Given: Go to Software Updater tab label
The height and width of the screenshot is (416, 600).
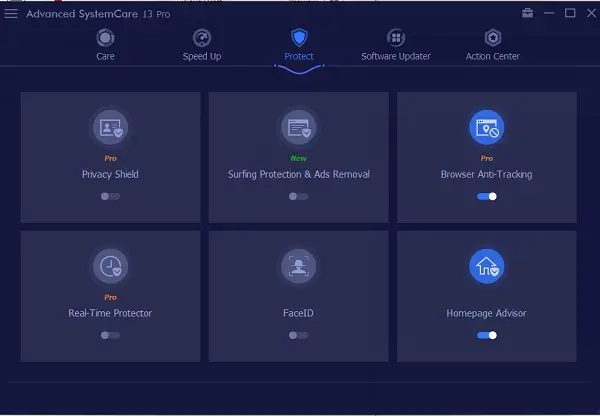Looking at the screenshot, I should pyautogui.click(x=396, y=57).
